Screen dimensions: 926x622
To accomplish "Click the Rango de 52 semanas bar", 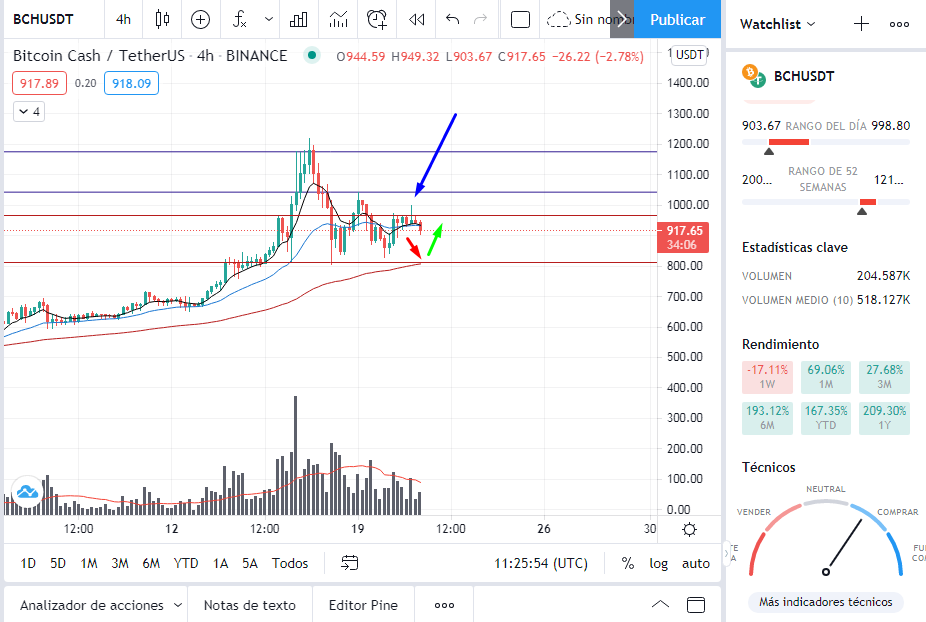I will pyautogui.click(x=826, y=202).
